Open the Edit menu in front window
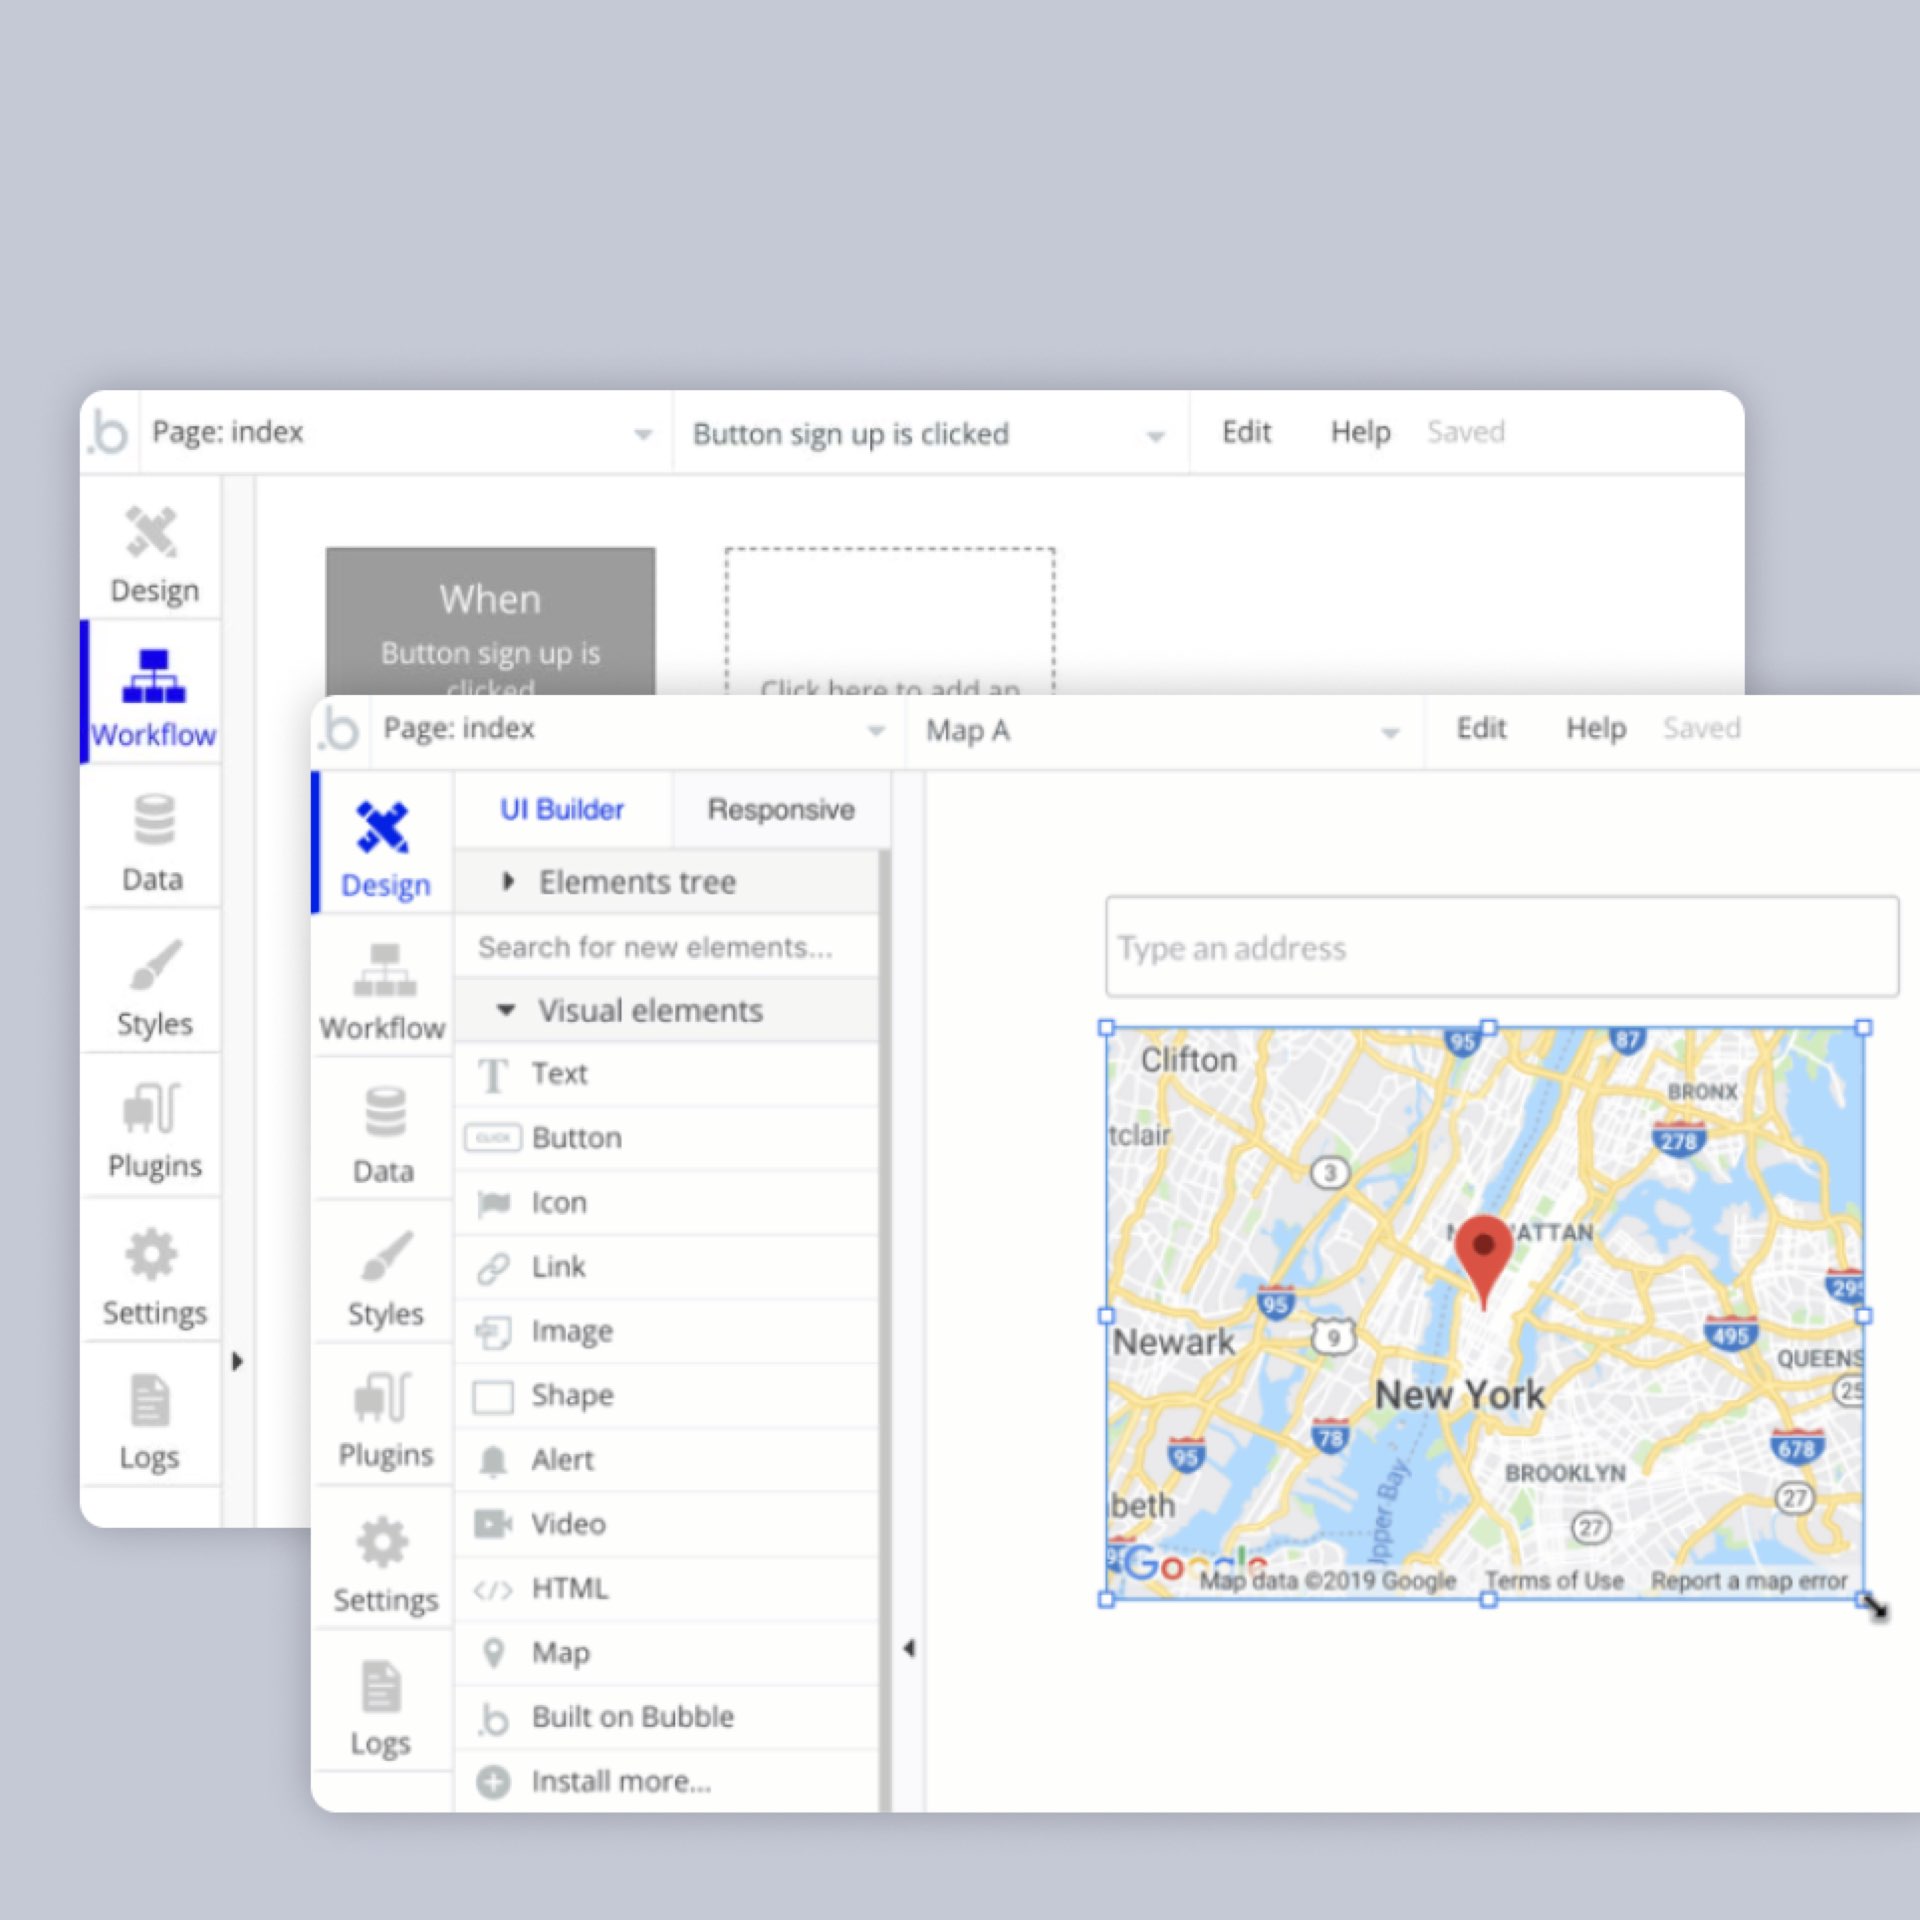 coord(1480,728)
